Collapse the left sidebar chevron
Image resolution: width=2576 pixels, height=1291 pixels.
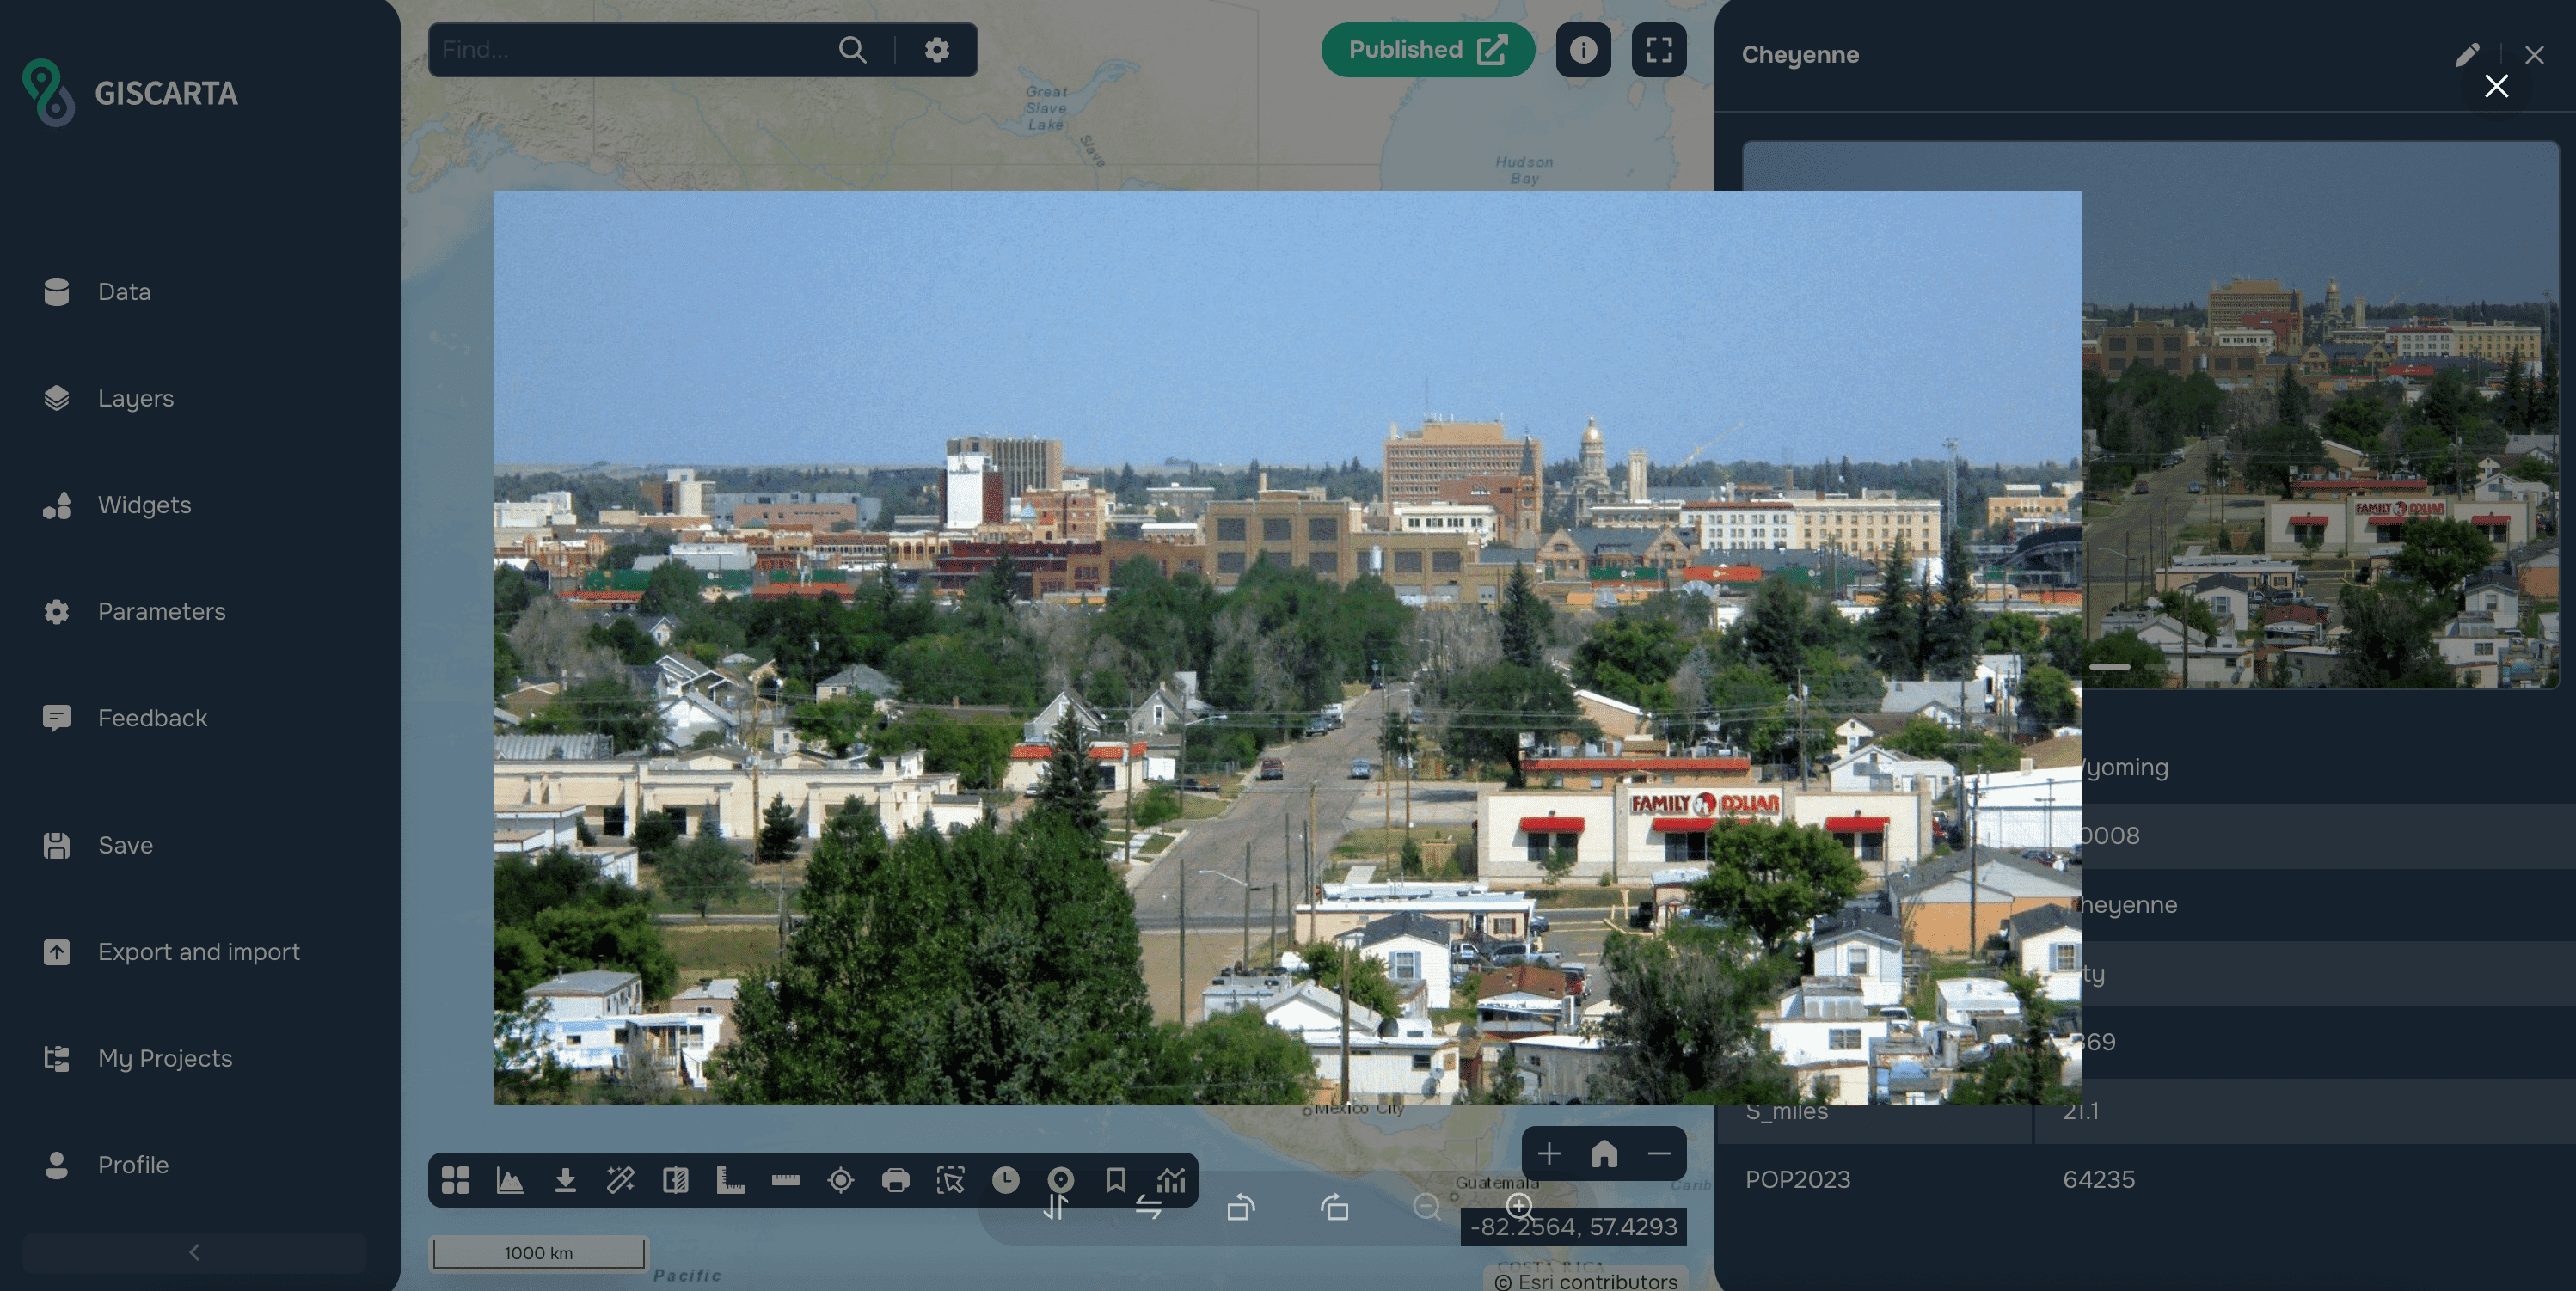pos(194,1252)
